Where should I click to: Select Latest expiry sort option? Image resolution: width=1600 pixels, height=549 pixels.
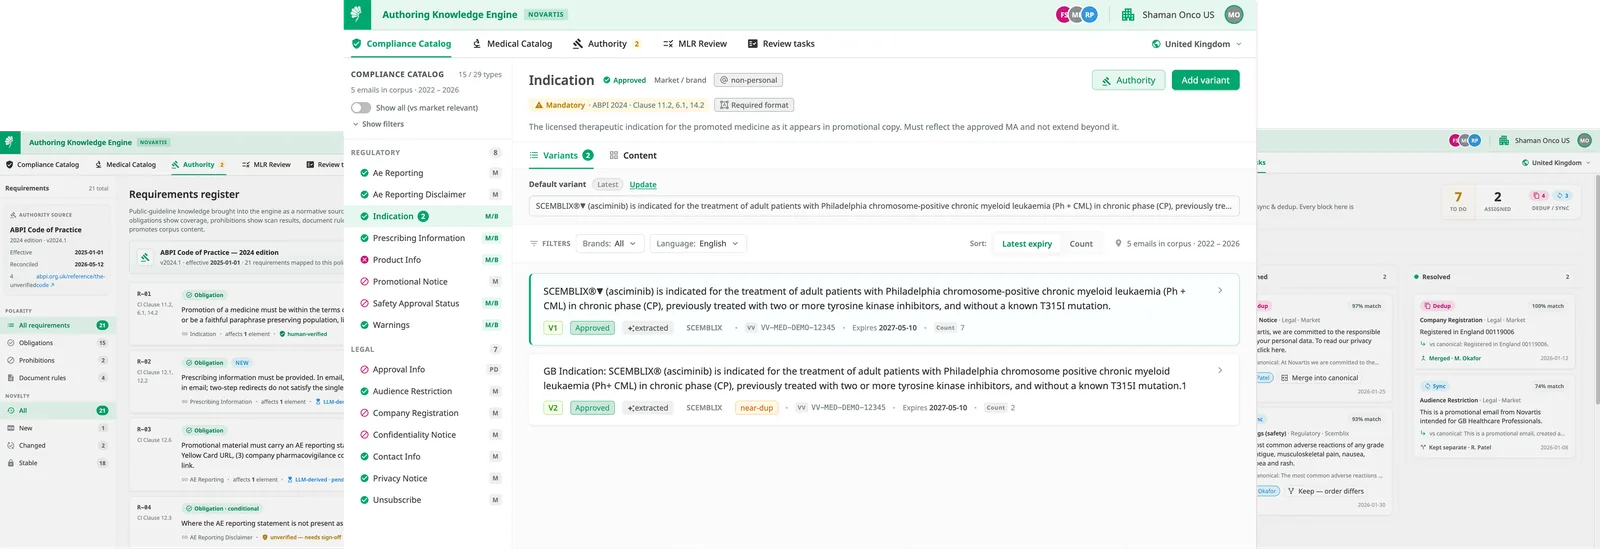tap(1027, 244)
